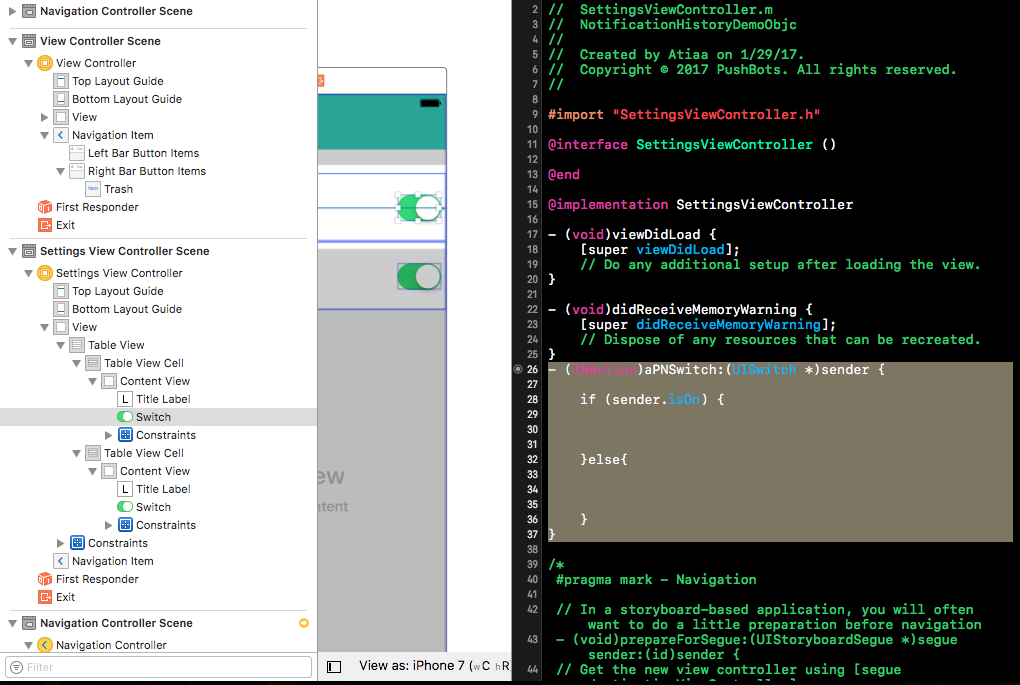Expand the top Navigation Controller Scene
This screenshot has height=685, width=1020.
click(12, 11)
